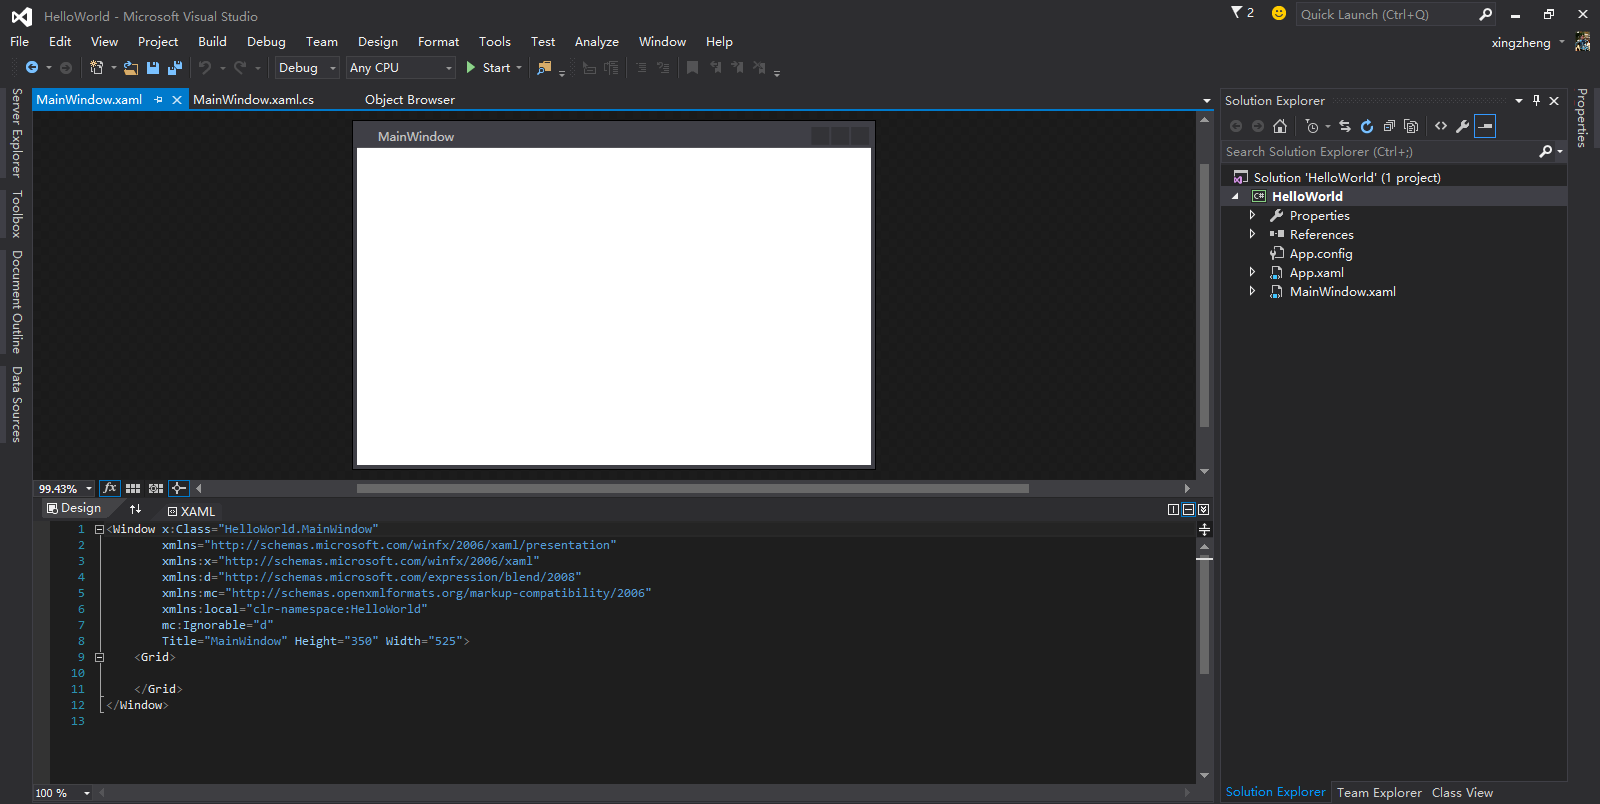
Task: Click the Find in Files toolbar icon
Action: (544, 67)
